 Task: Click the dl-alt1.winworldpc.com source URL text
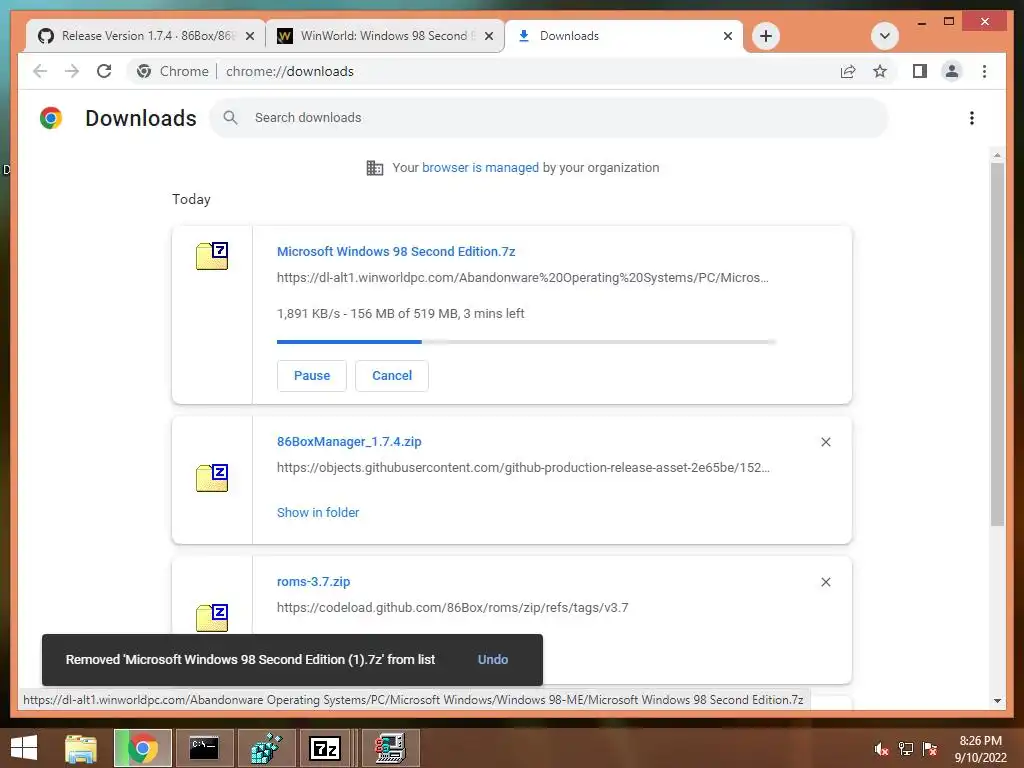(x=522, y=278)
